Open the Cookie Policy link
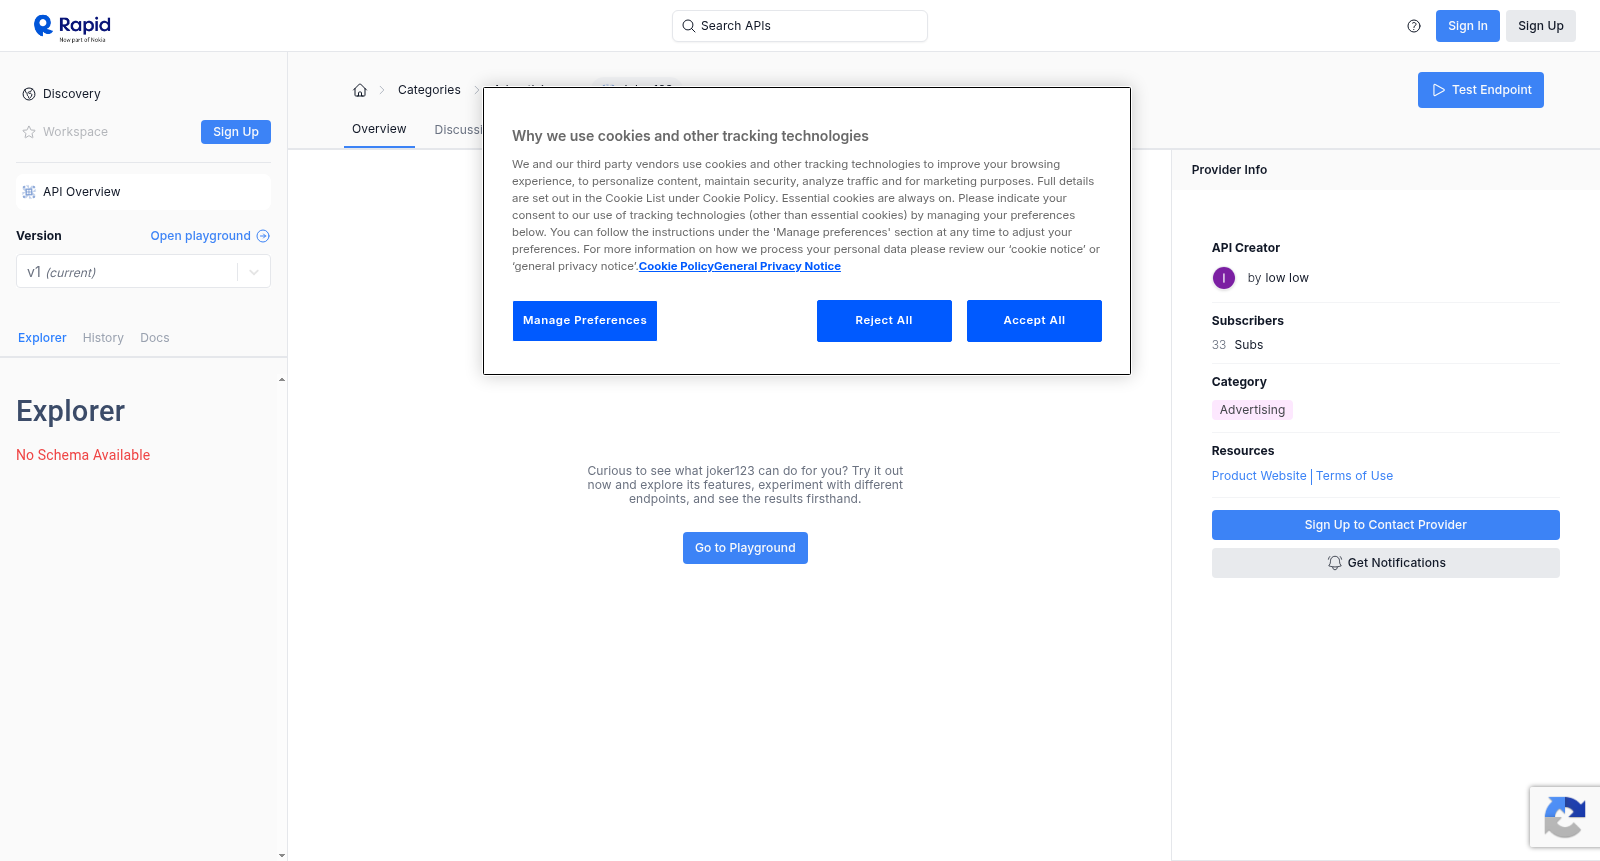This screenshot has width=1600, height=861. coord(676,266)
